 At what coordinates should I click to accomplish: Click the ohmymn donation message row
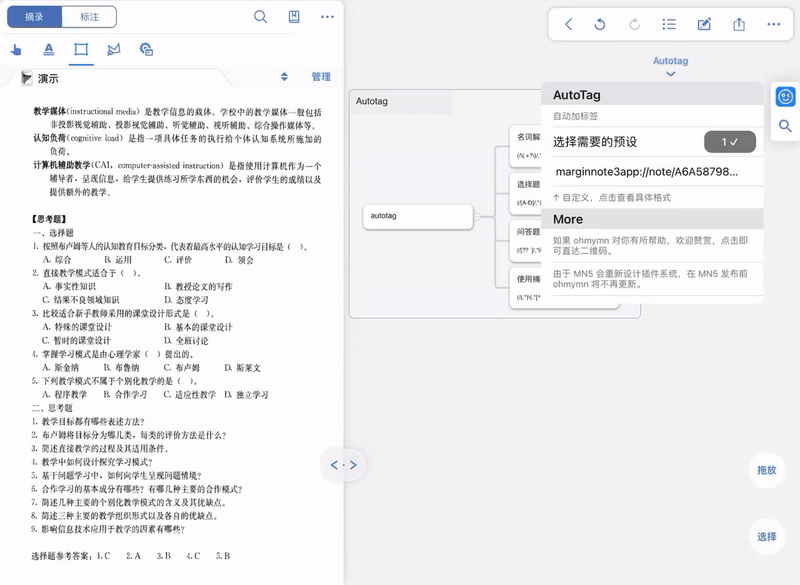[x=652, y=246]
